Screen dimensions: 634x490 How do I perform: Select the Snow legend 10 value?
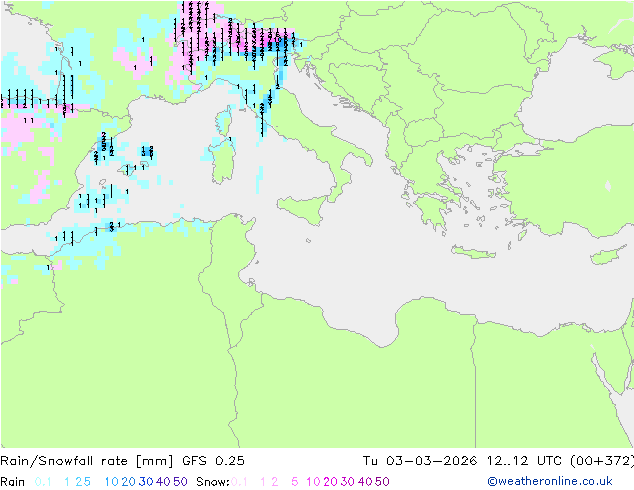point(313,482)
